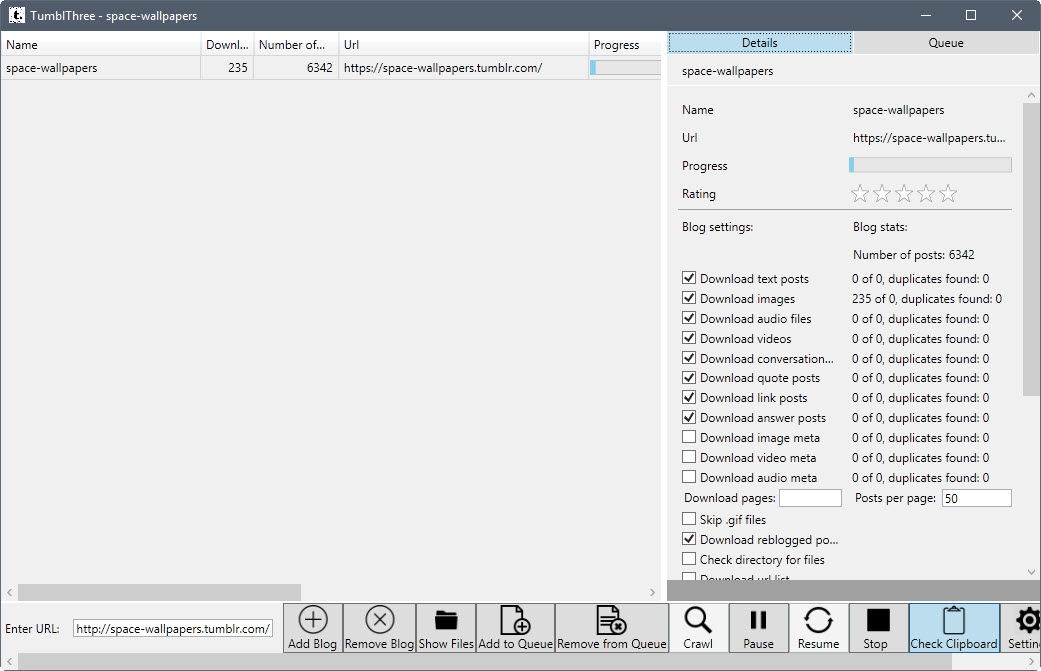Click blog list horizontal scroll left arrow

coord(9,592)
